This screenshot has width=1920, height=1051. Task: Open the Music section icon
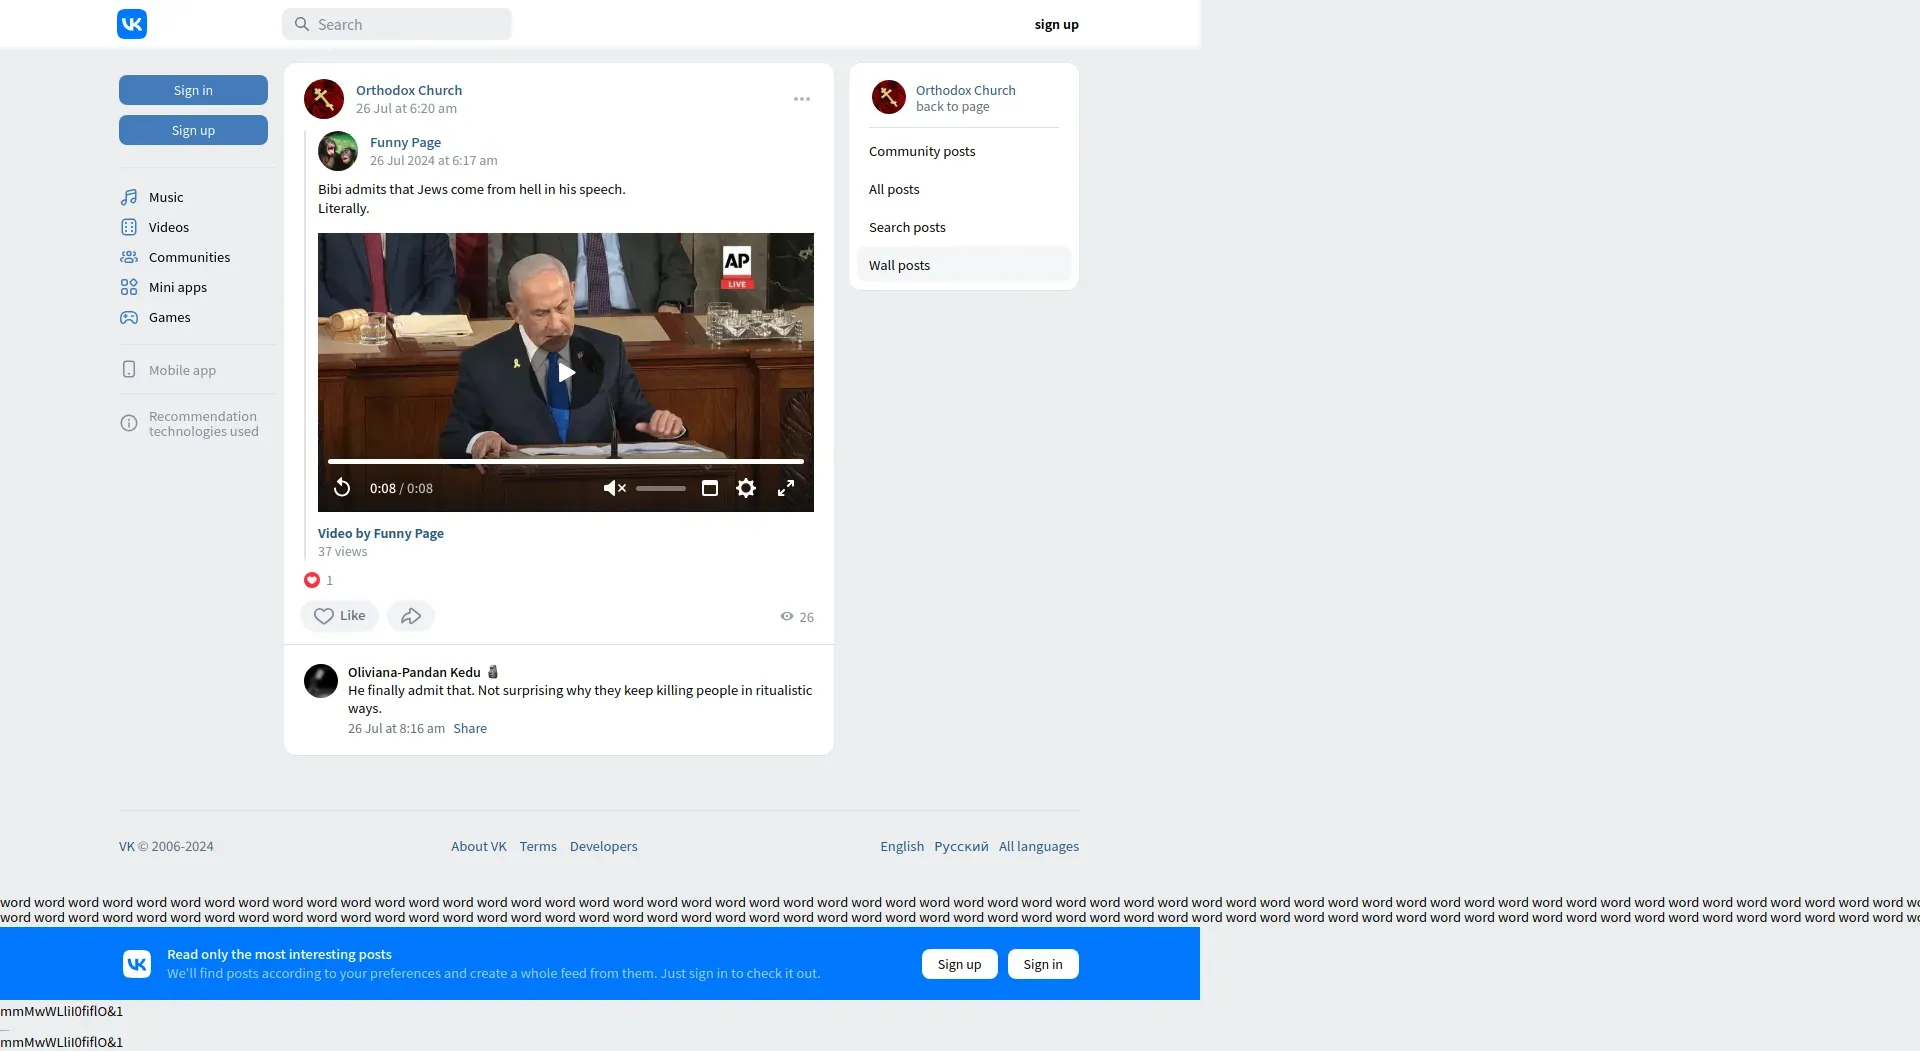coord(129,197)
